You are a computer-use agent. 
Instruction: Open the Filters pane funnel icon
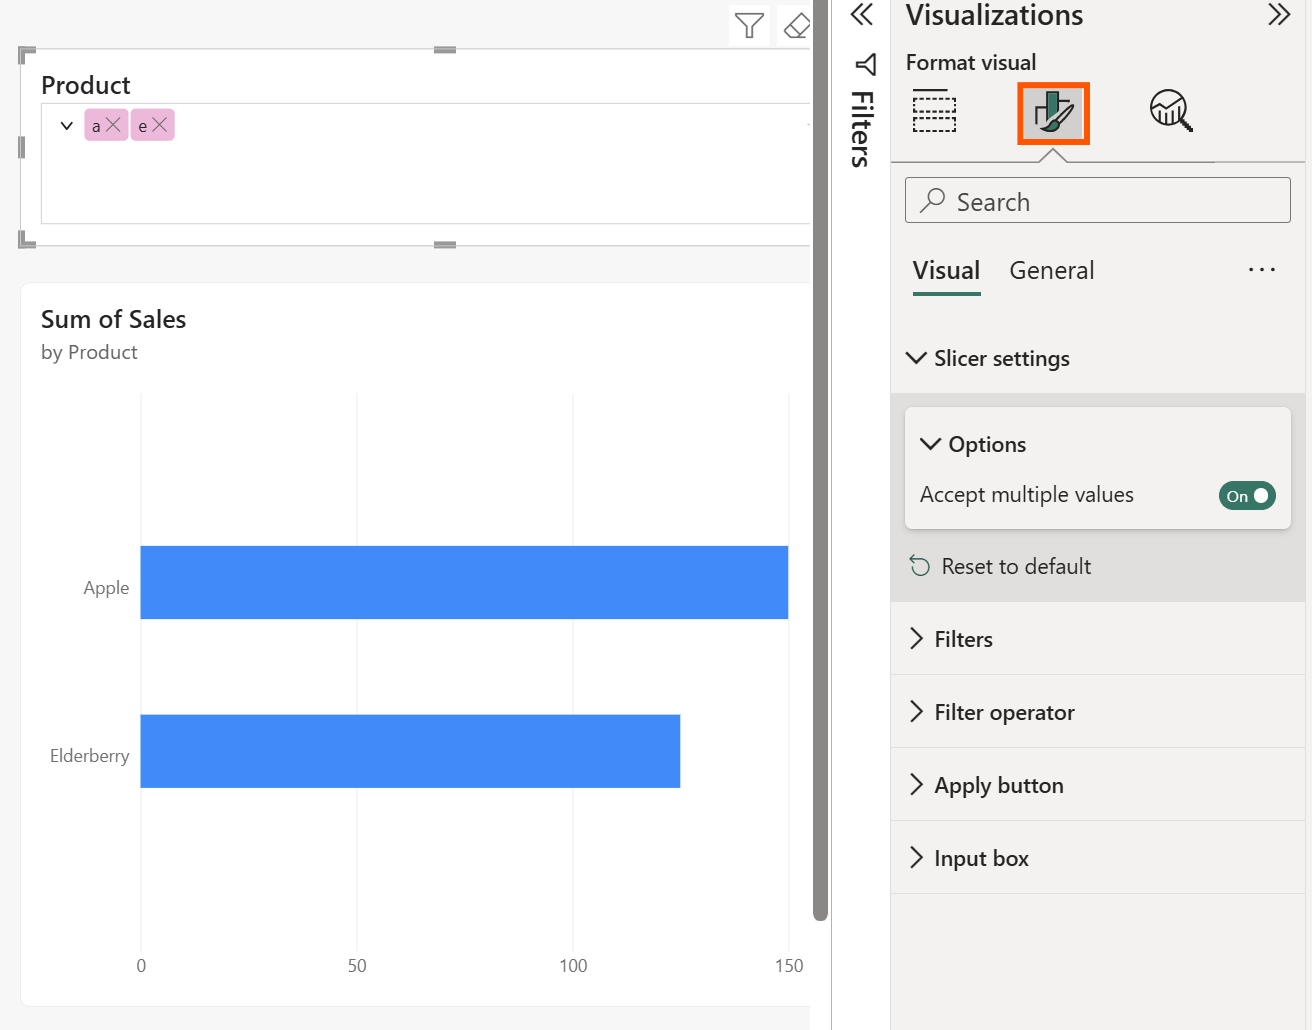[x=861, y=66]
